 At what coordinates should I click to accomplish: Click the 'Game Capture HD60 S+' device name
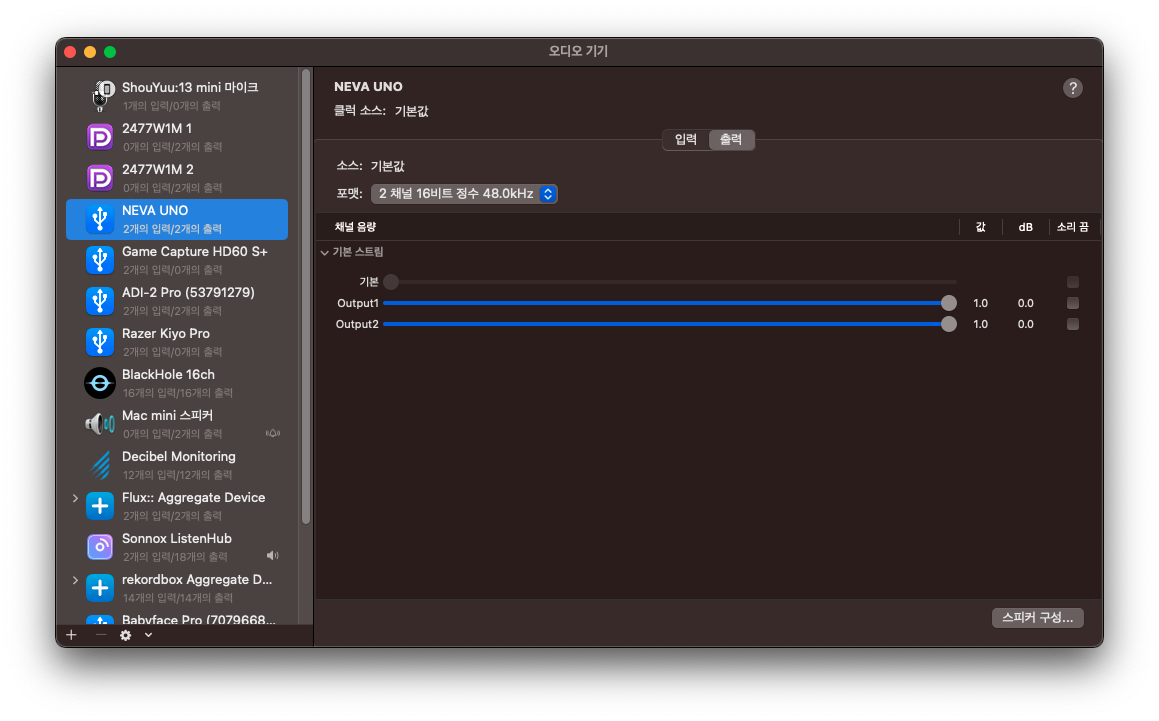coord(194,251)
